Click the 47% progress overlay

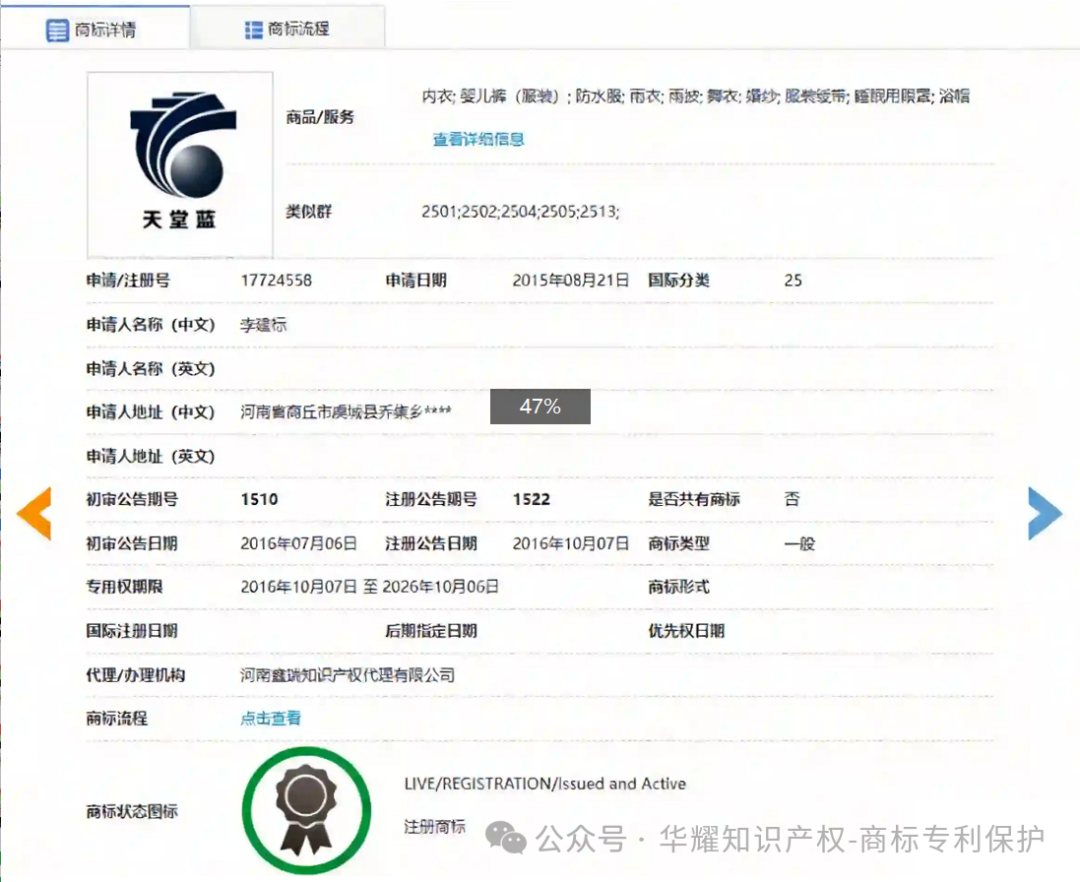pos(540,406)
